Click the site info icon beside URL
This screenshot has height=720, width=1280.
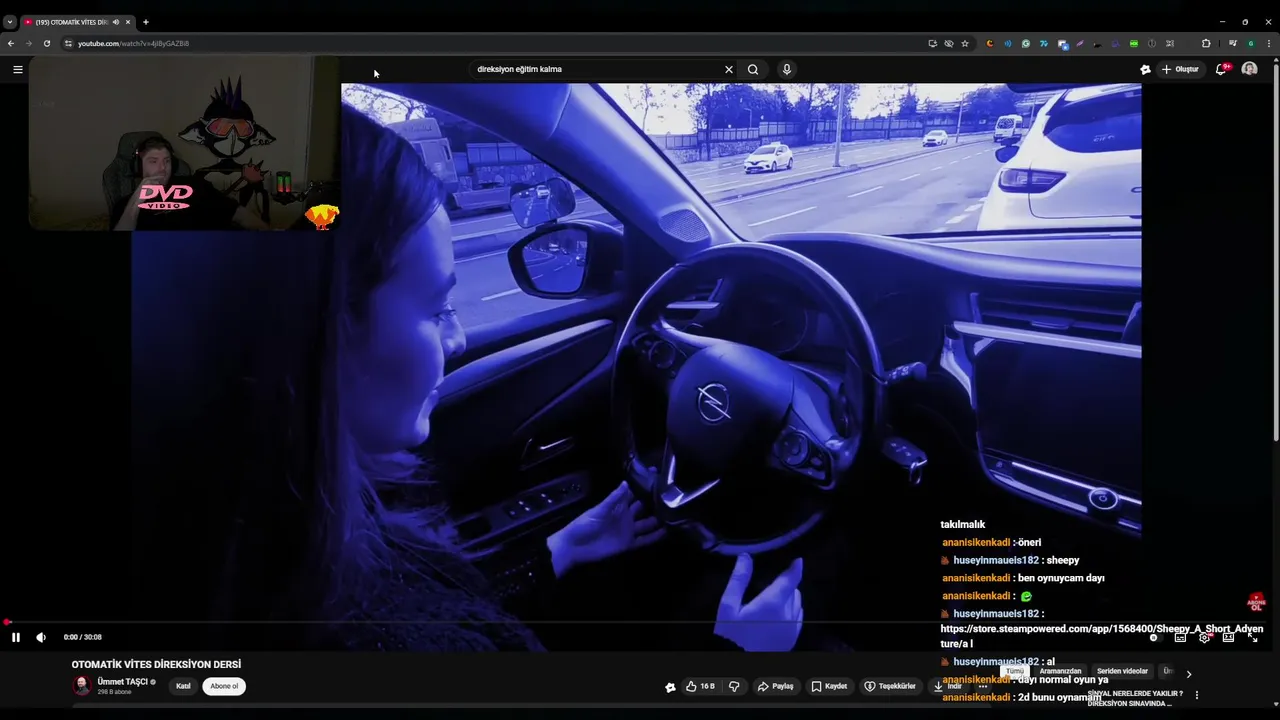tap(68, 43)
